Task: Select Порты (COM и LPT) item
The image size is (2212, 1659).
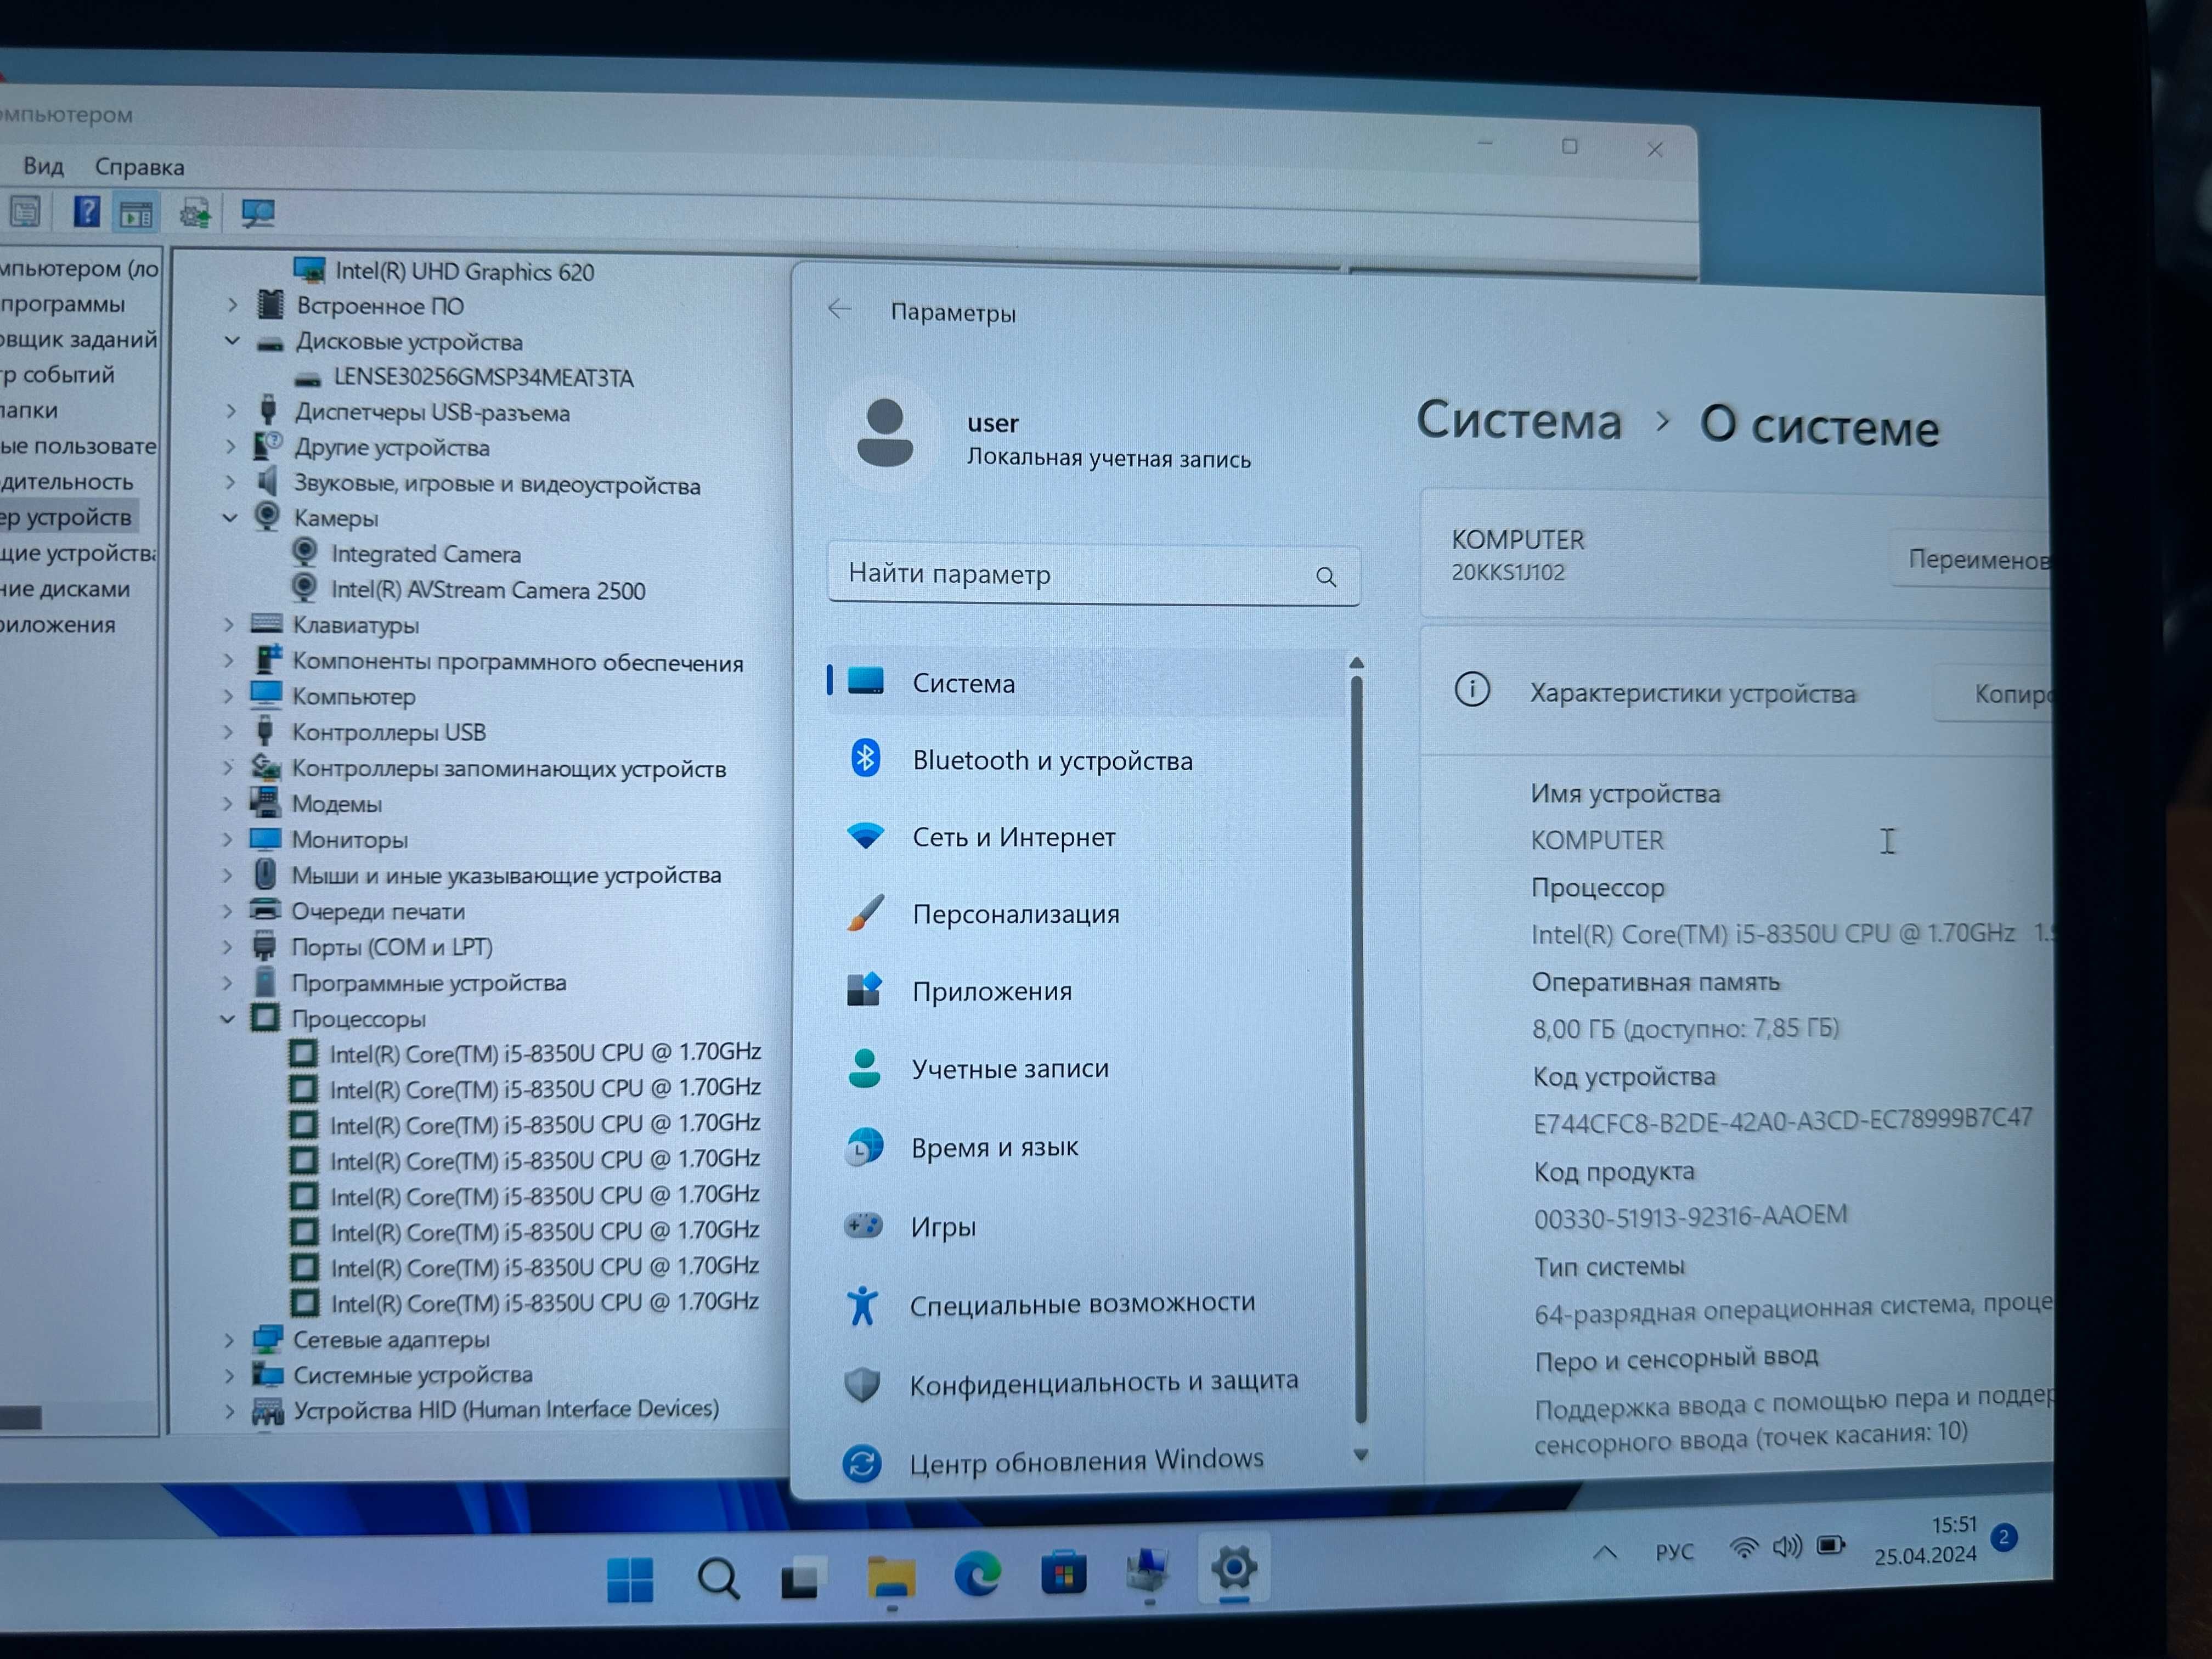Action: pyautogui.click(x=391, y=946)
